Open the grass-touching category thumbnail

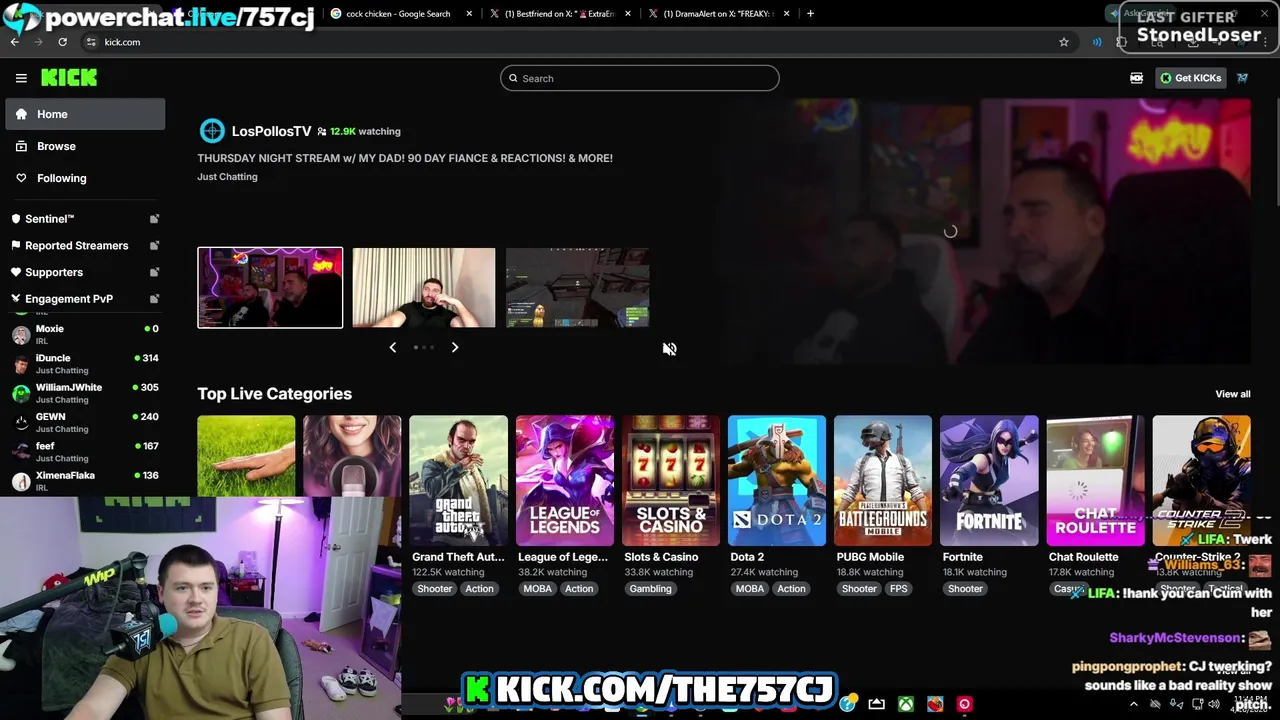coord(246,456)
